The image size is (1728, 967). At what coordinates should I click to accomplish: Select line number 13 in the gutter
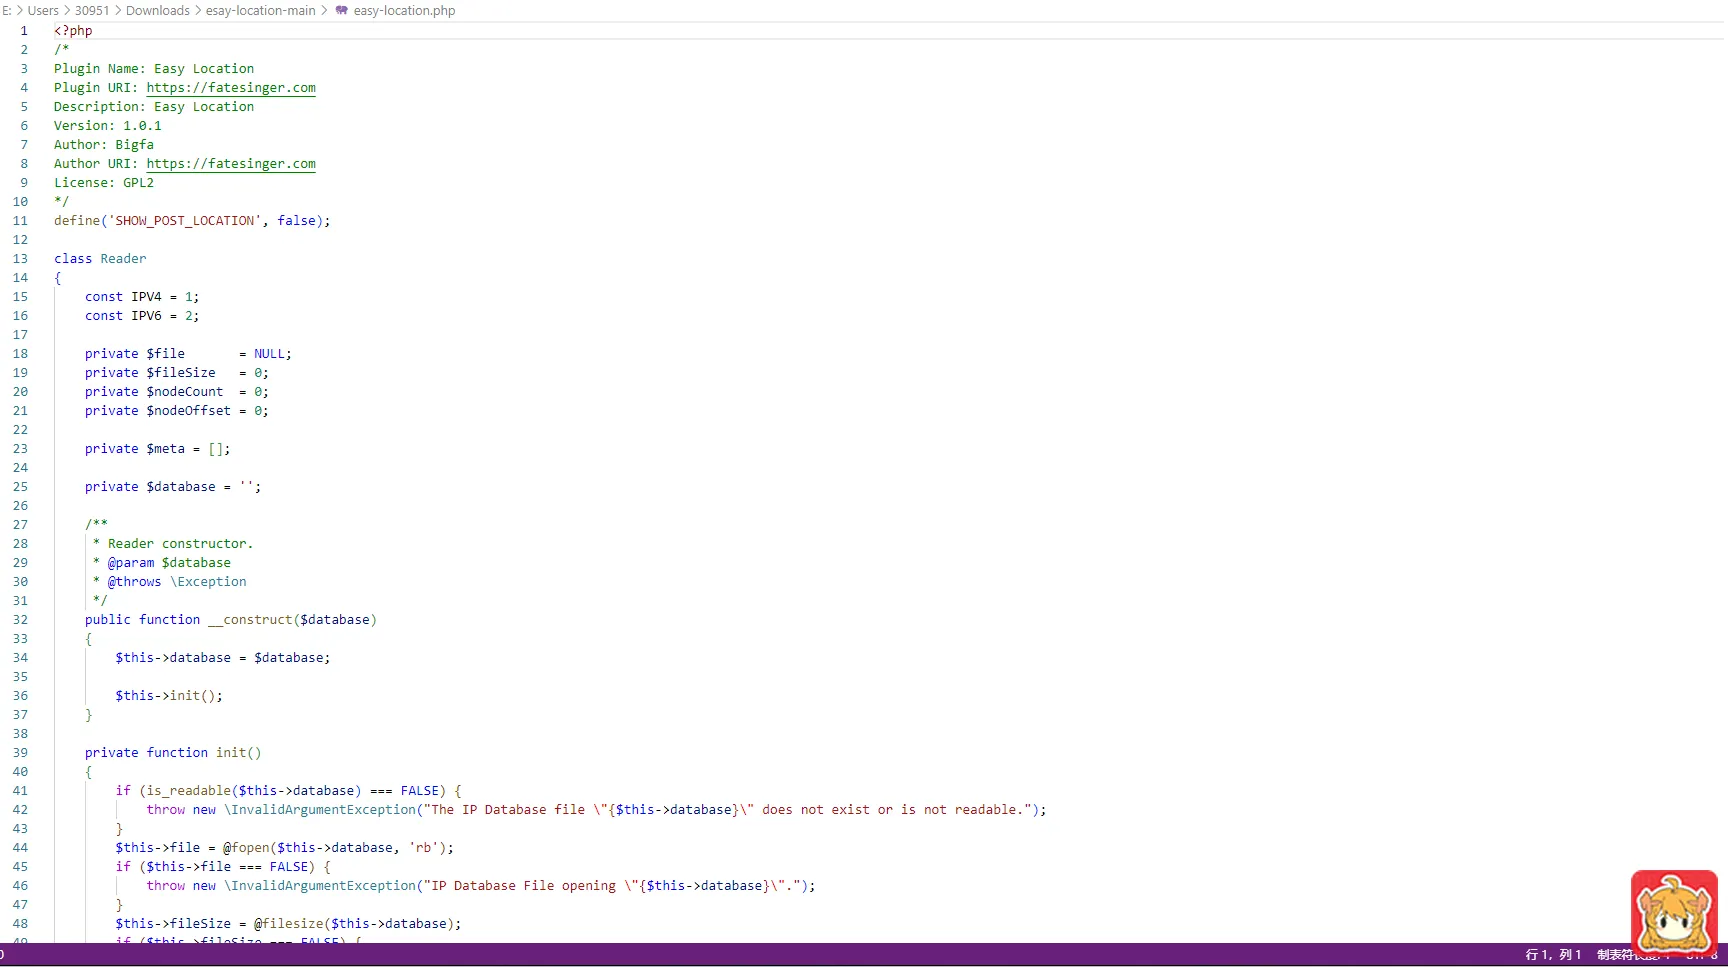coord(20,259)
